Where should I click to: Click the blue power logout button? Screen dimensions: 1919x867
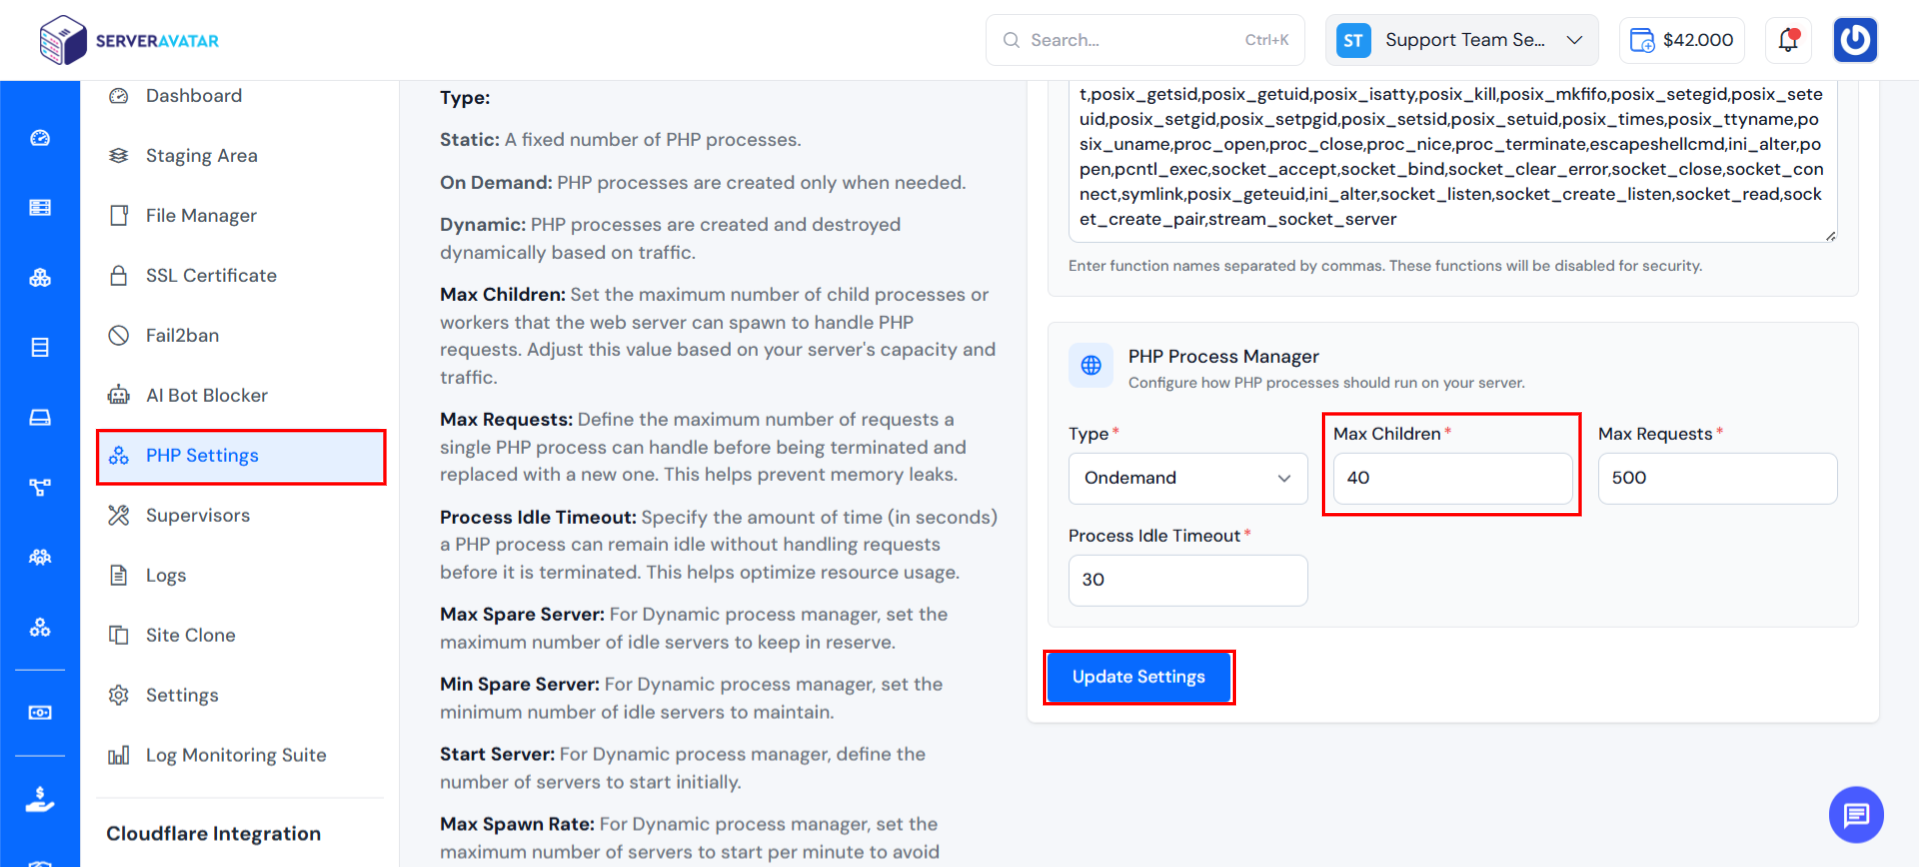tap(1855, 40)
